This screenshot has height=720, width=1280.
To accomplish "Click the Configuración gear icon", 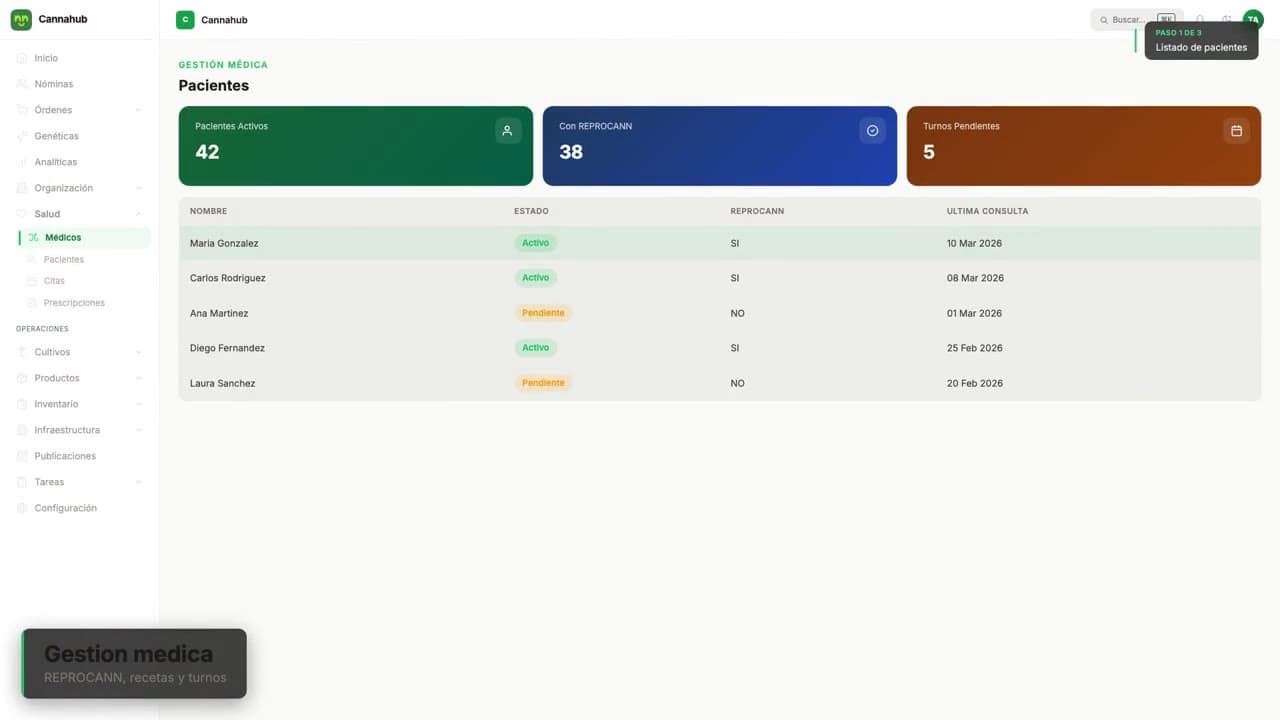I will [x=22, y=508].
